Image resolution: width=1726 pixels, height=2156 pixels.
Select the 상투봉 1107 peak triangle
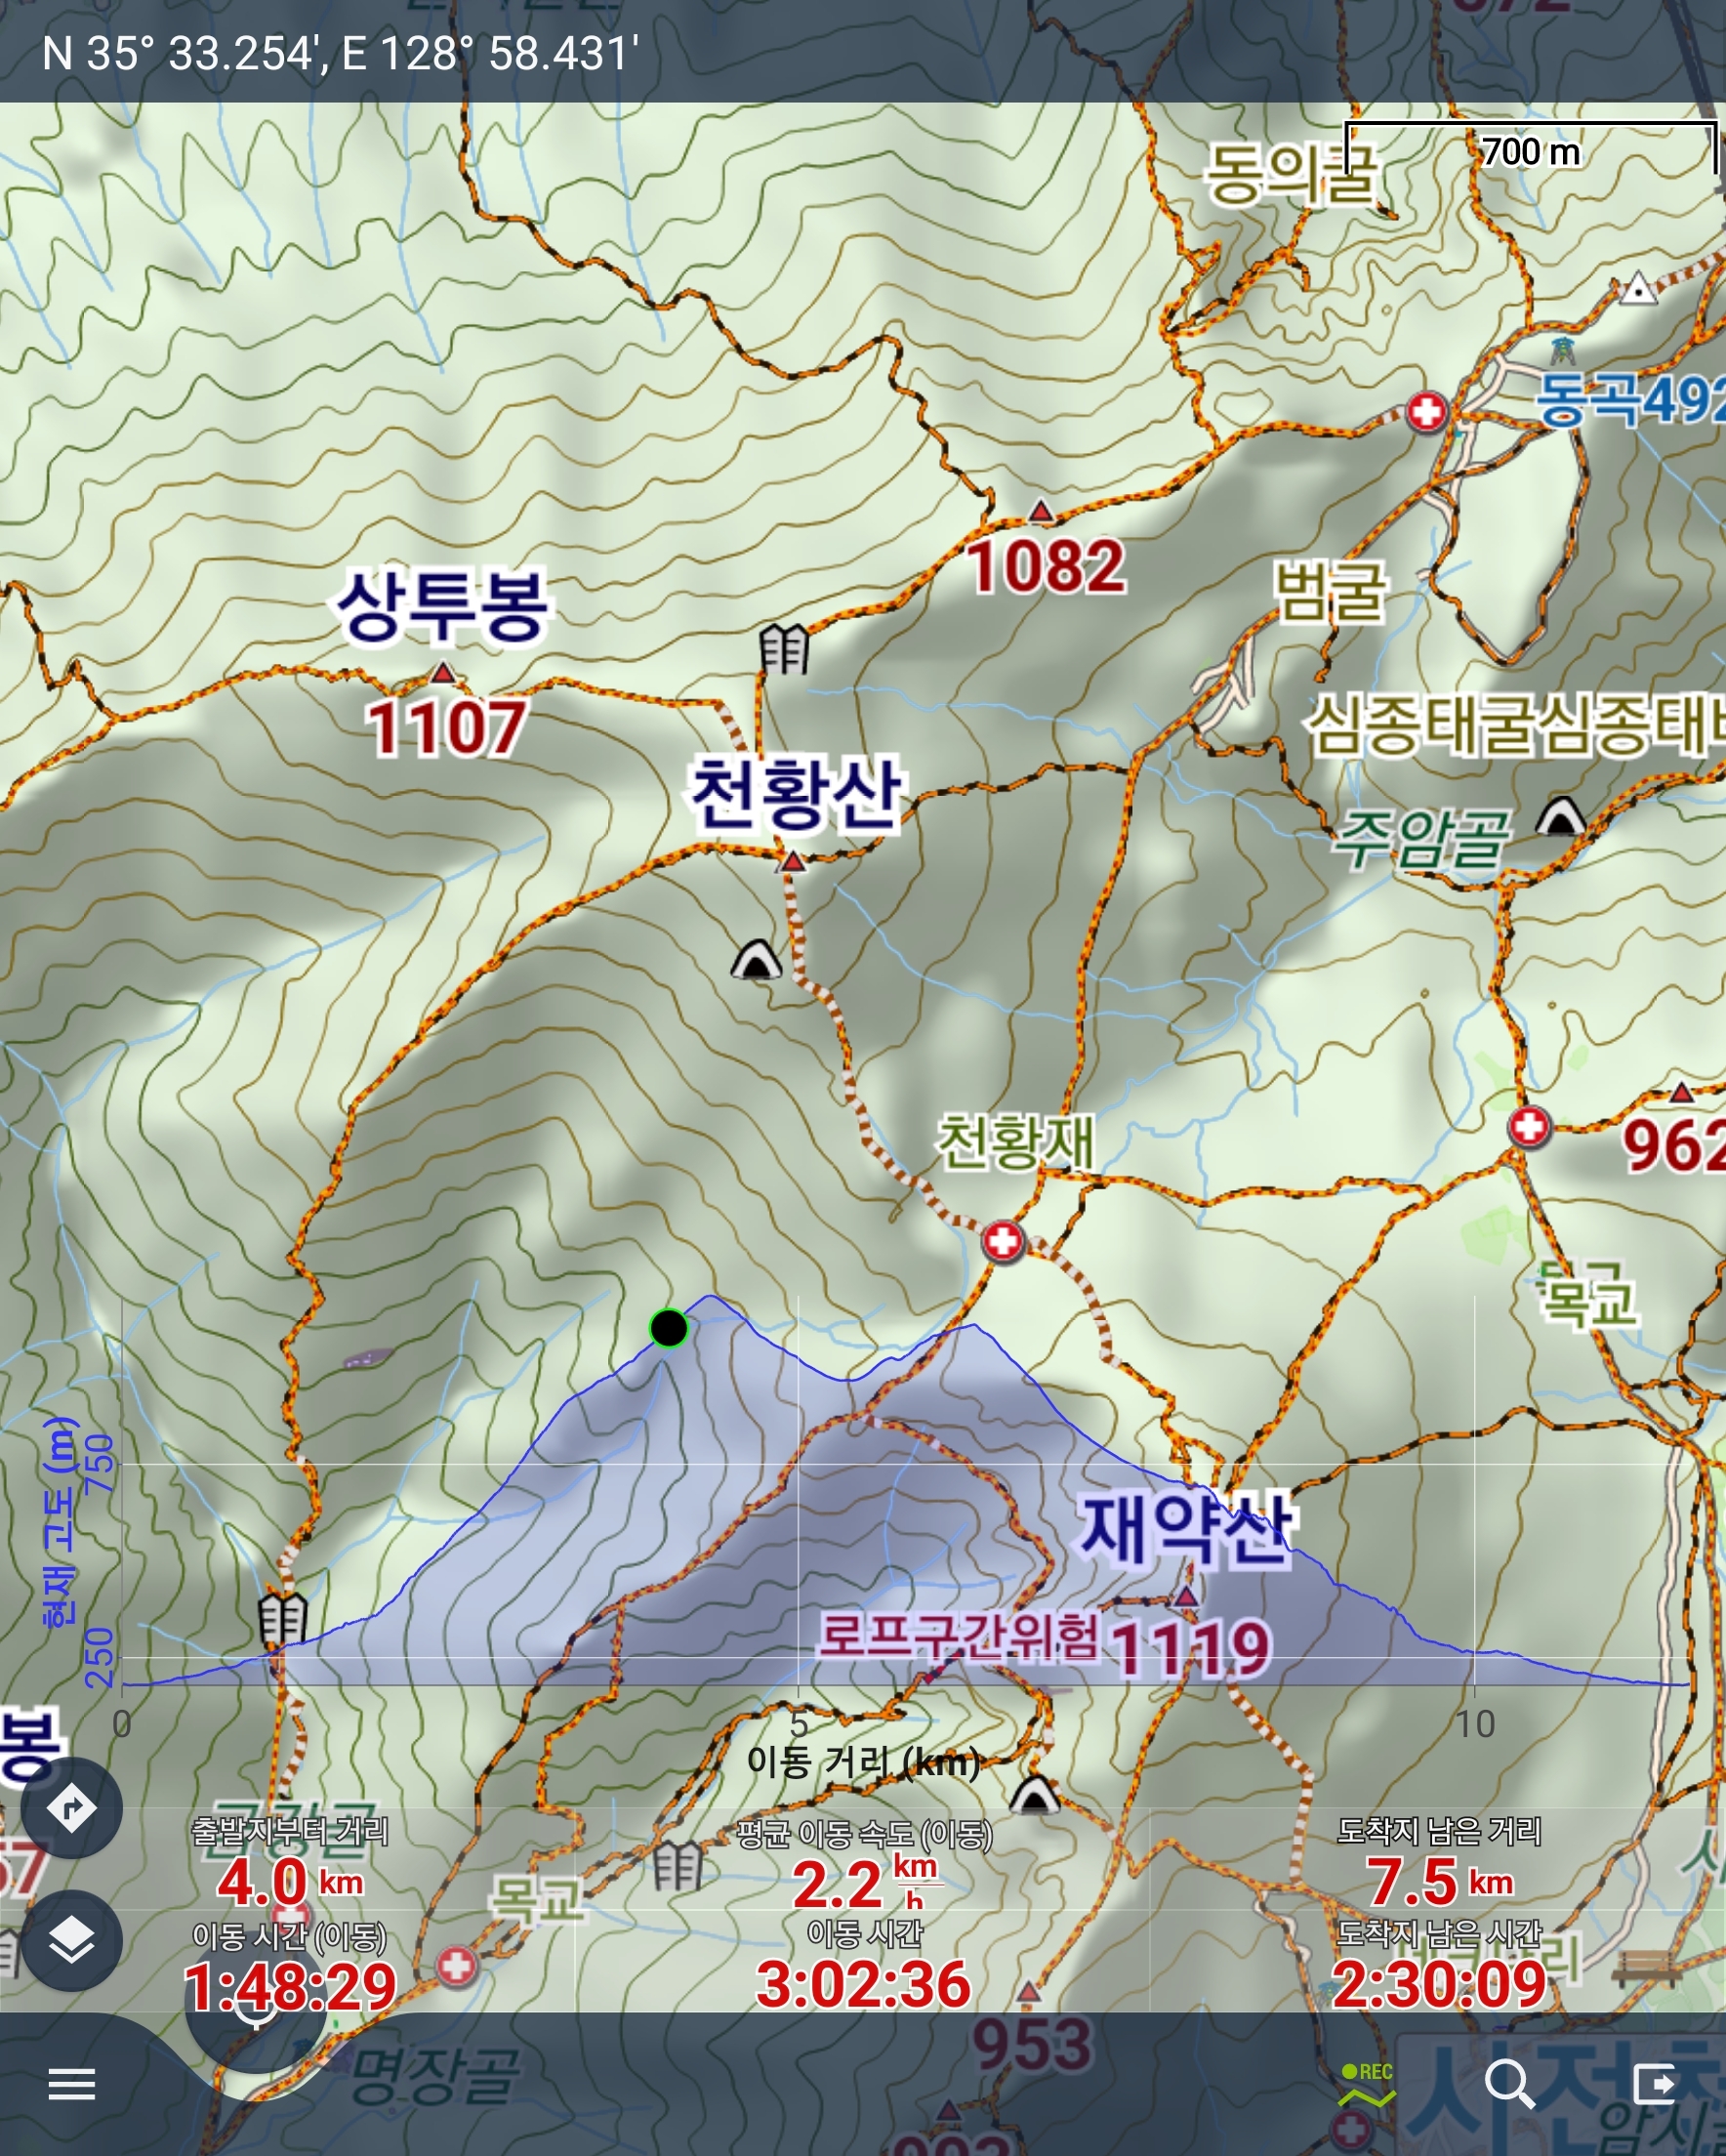point(442,672)
